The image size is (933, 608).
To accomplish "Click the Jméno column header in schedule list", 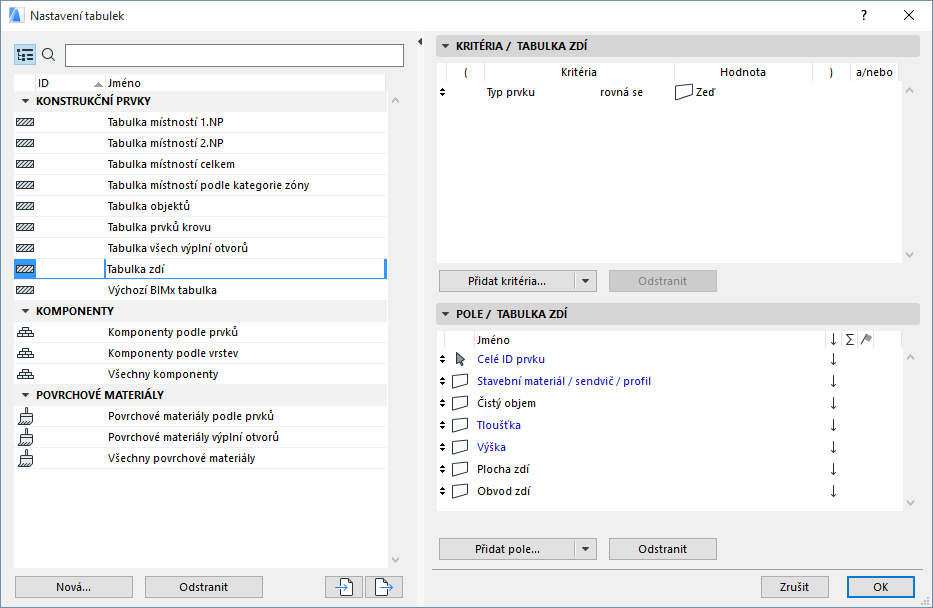I will 245,83.
